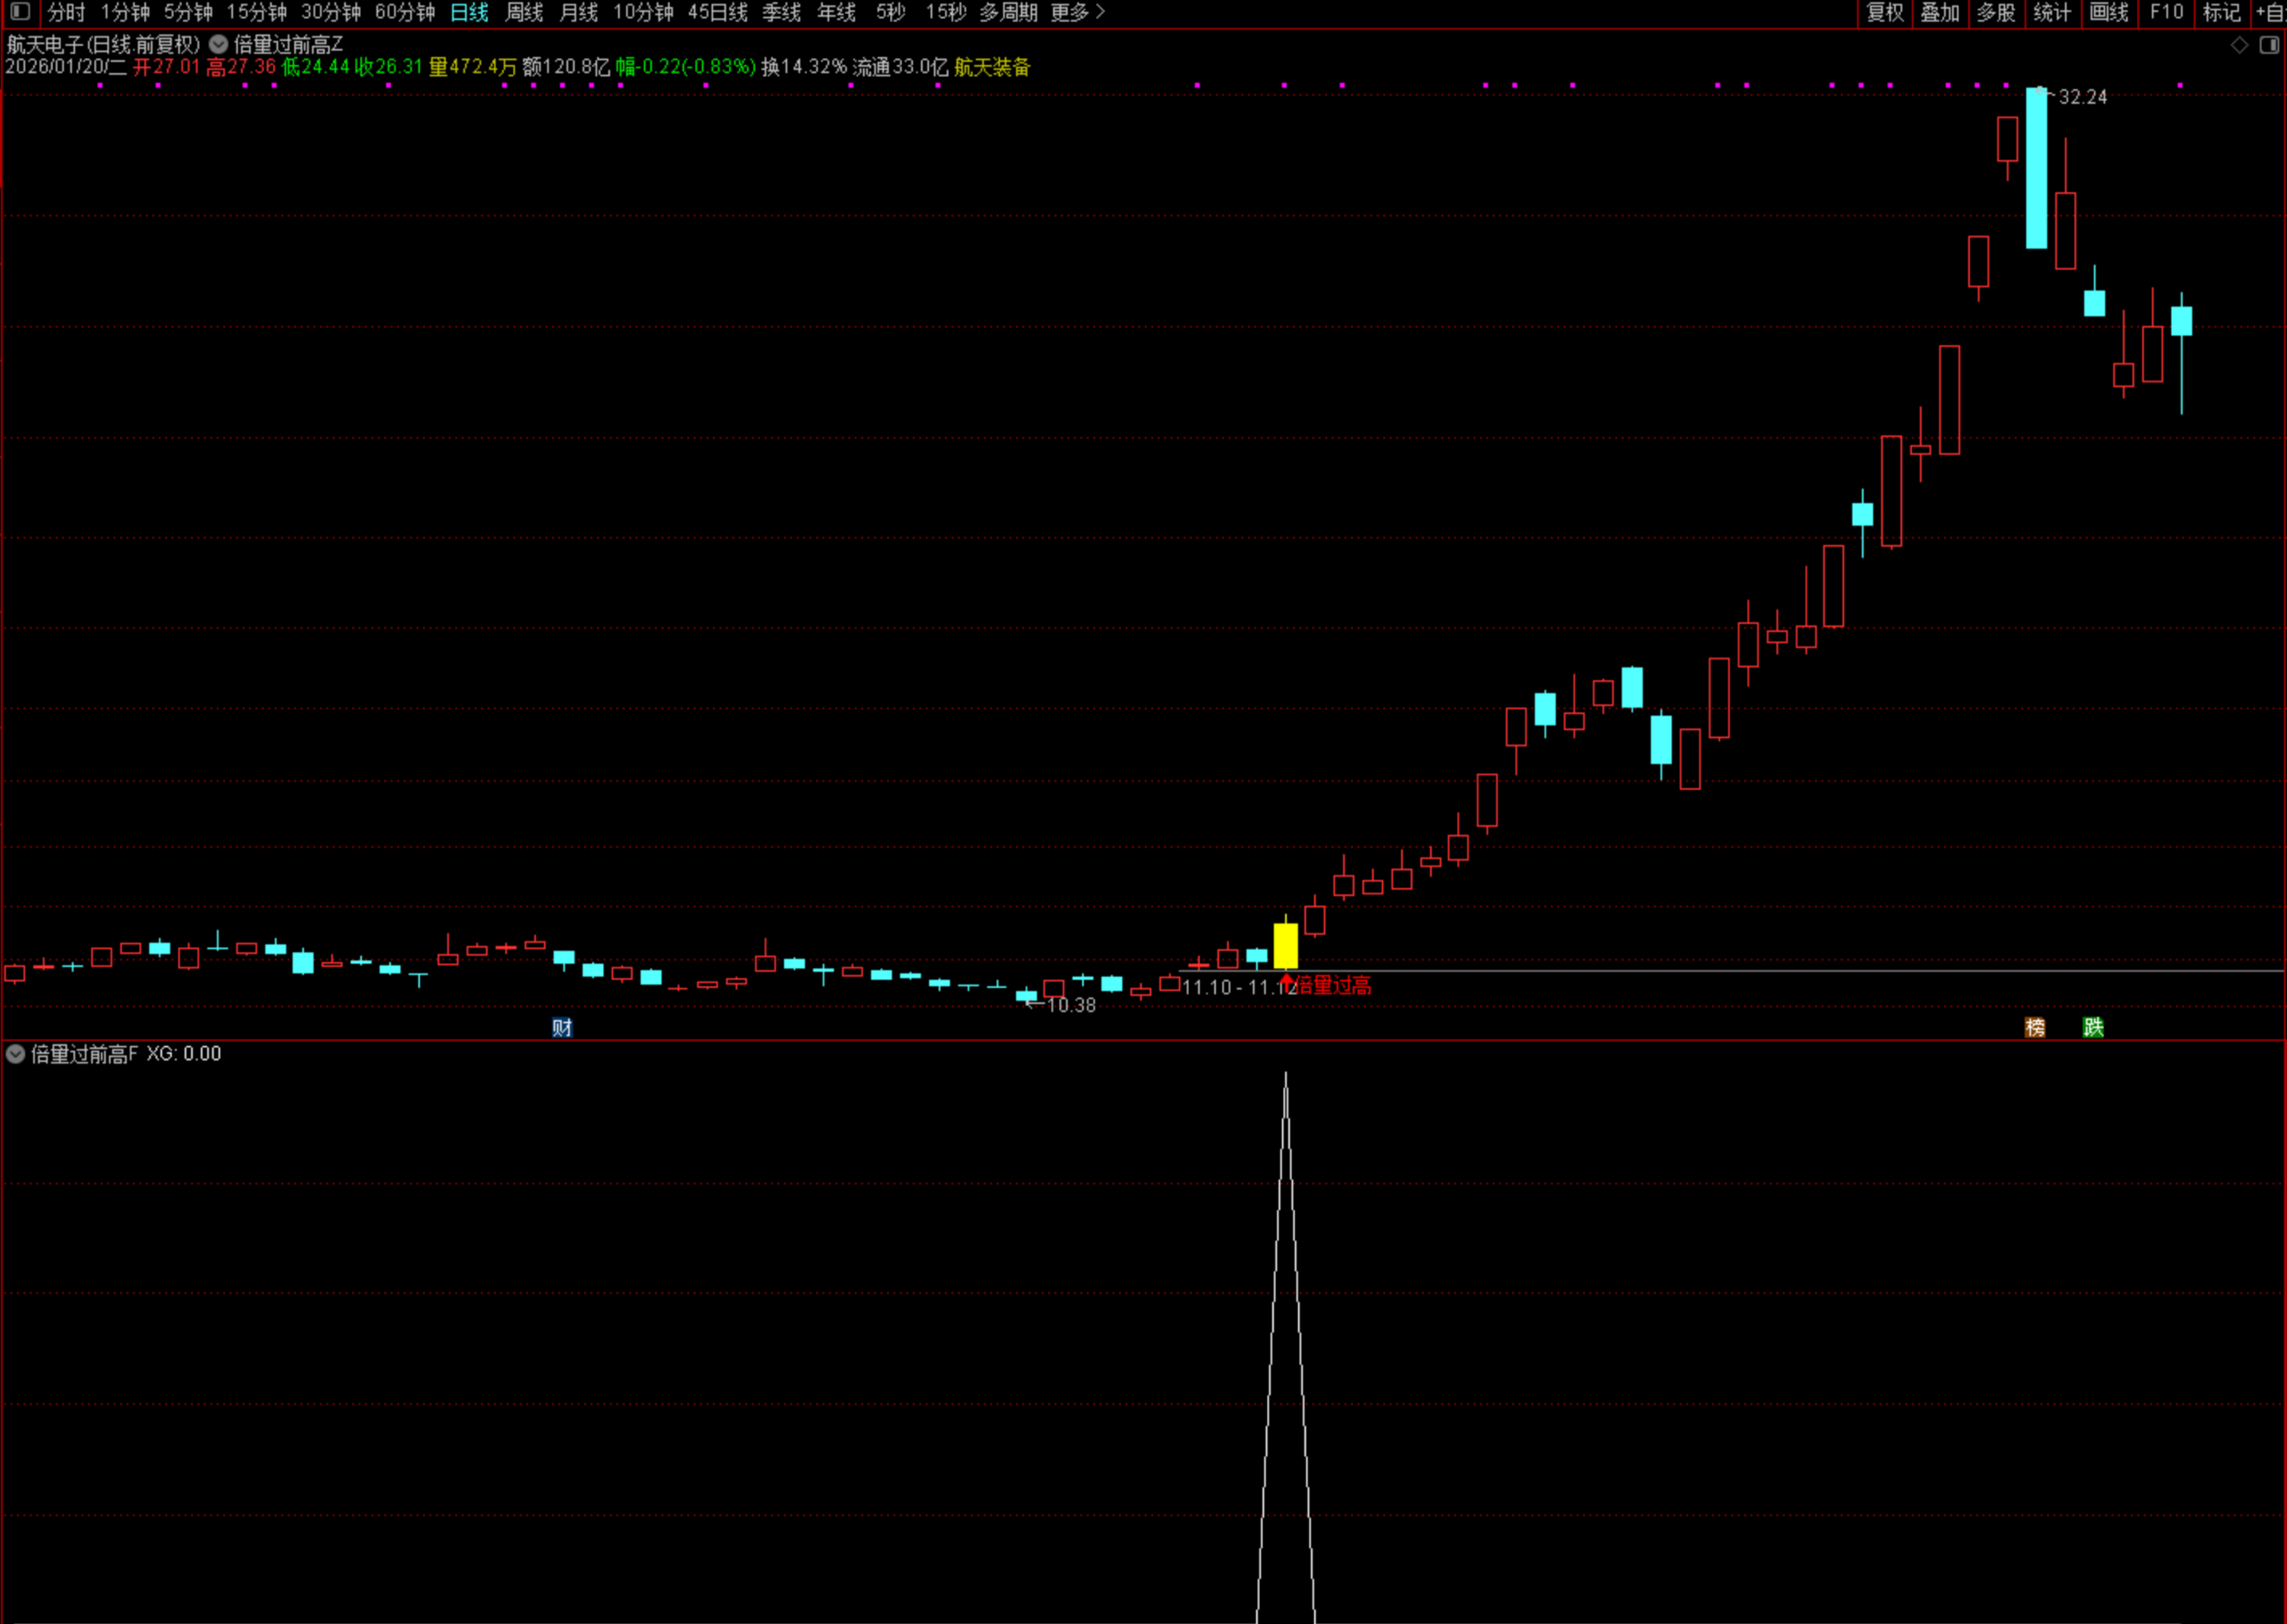
Task: Switch to the 分时 intraday tab
Action: [x=66, y=12]
